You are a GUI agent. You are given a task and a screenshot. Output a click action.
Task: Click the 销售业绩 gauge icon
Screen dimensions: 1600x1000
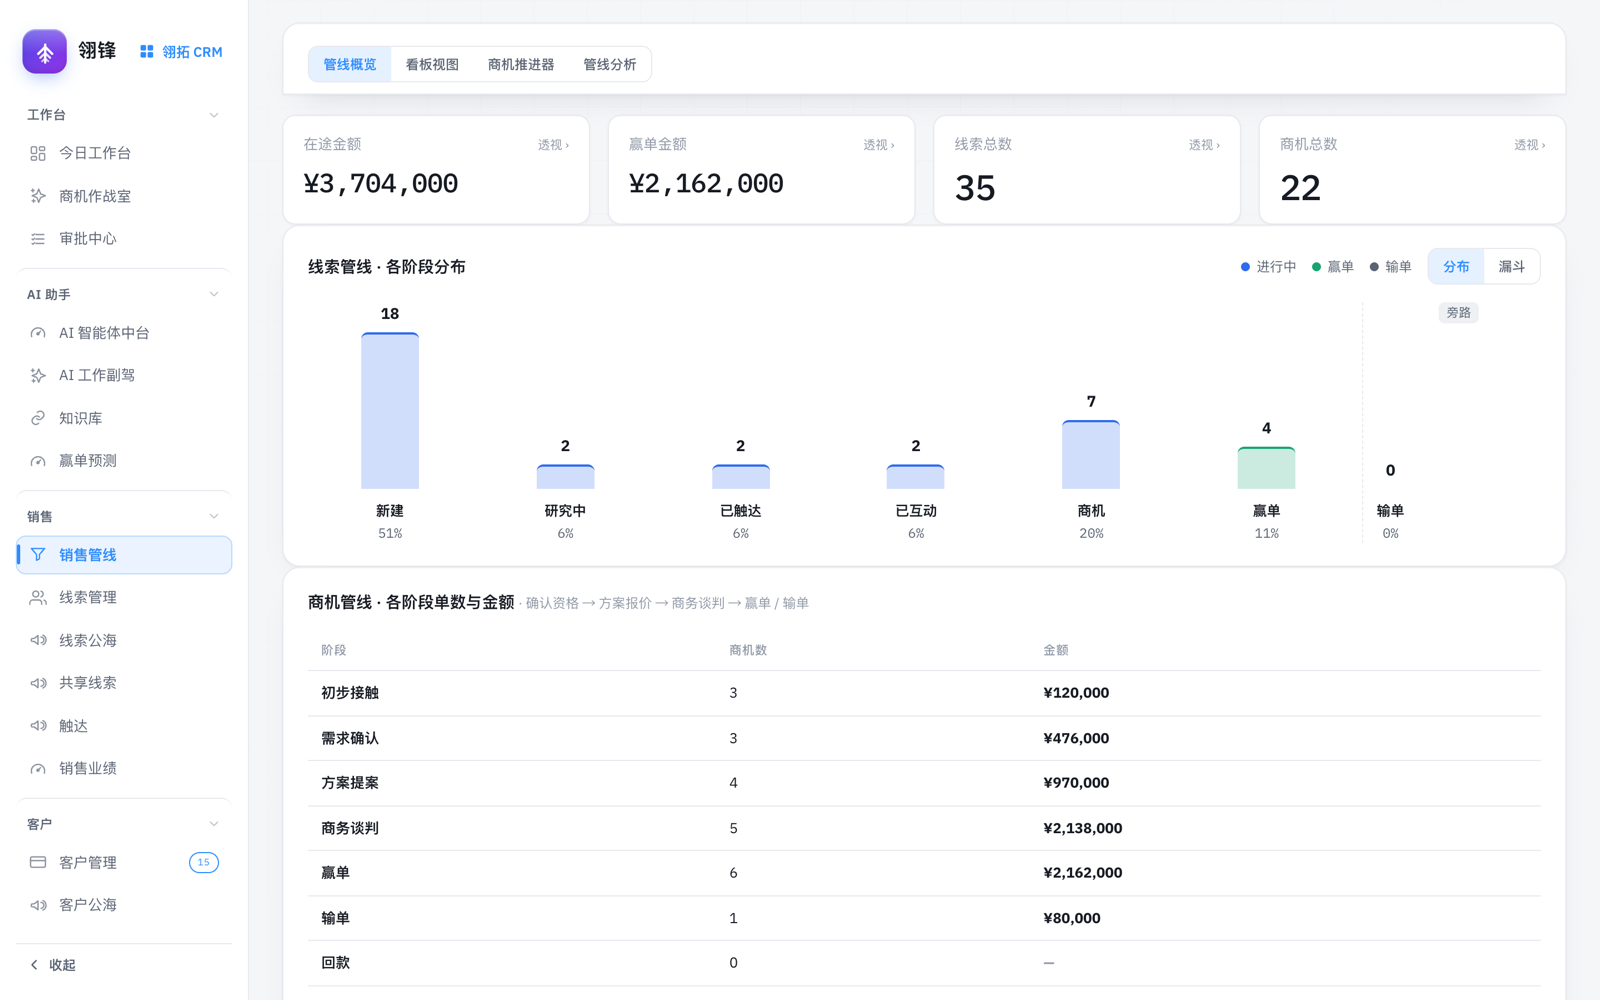[38, 768]
